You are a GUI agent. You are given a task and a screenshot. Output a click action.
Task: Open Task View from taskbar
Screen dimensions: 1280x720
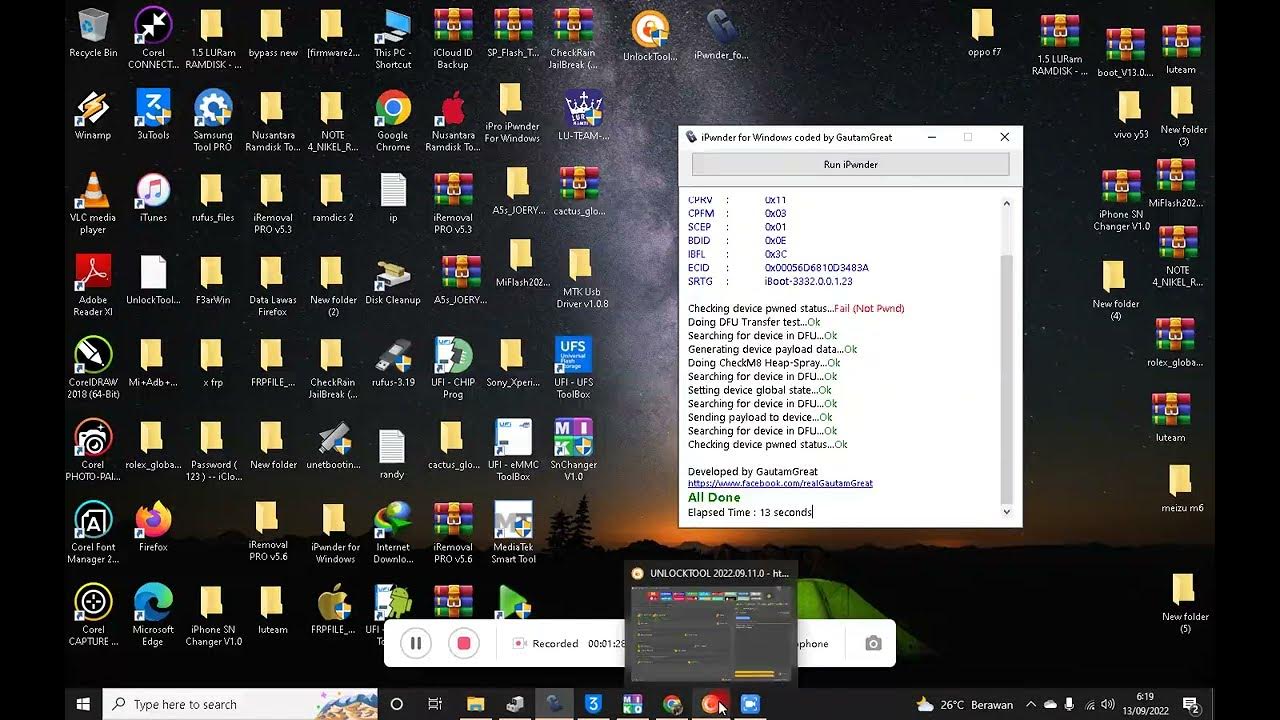[435, 704]
